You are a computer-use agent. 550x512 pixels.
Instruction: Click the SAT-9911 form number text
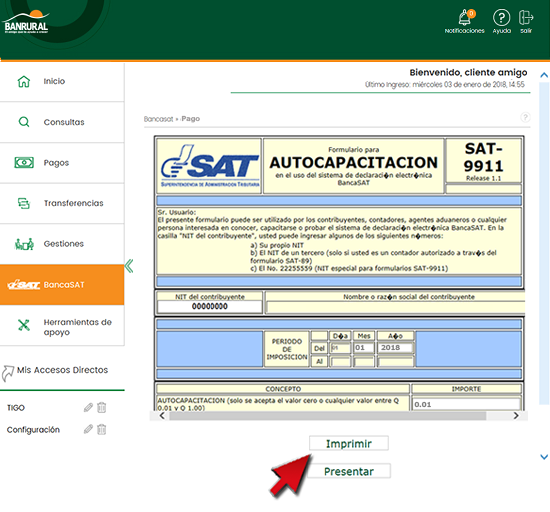483,157
